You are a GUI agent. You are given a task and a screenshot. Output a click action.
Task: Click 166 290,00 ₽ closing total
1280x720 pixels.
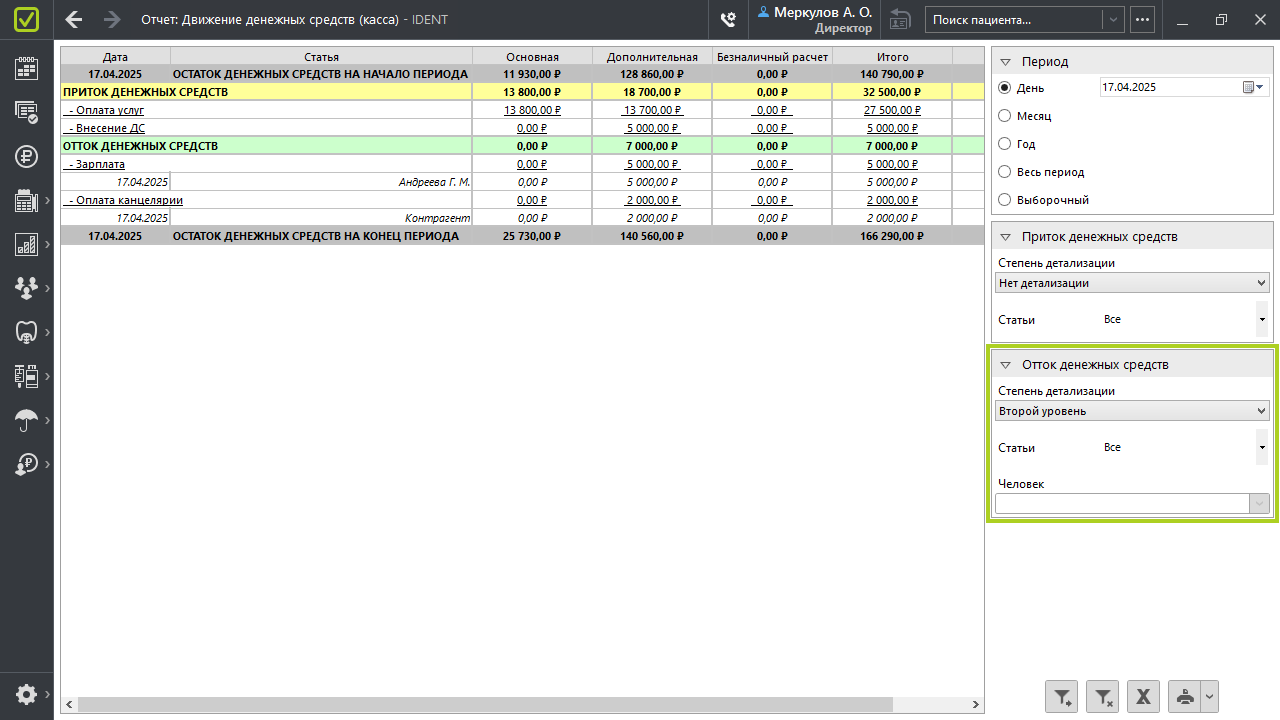click(892, 236)
